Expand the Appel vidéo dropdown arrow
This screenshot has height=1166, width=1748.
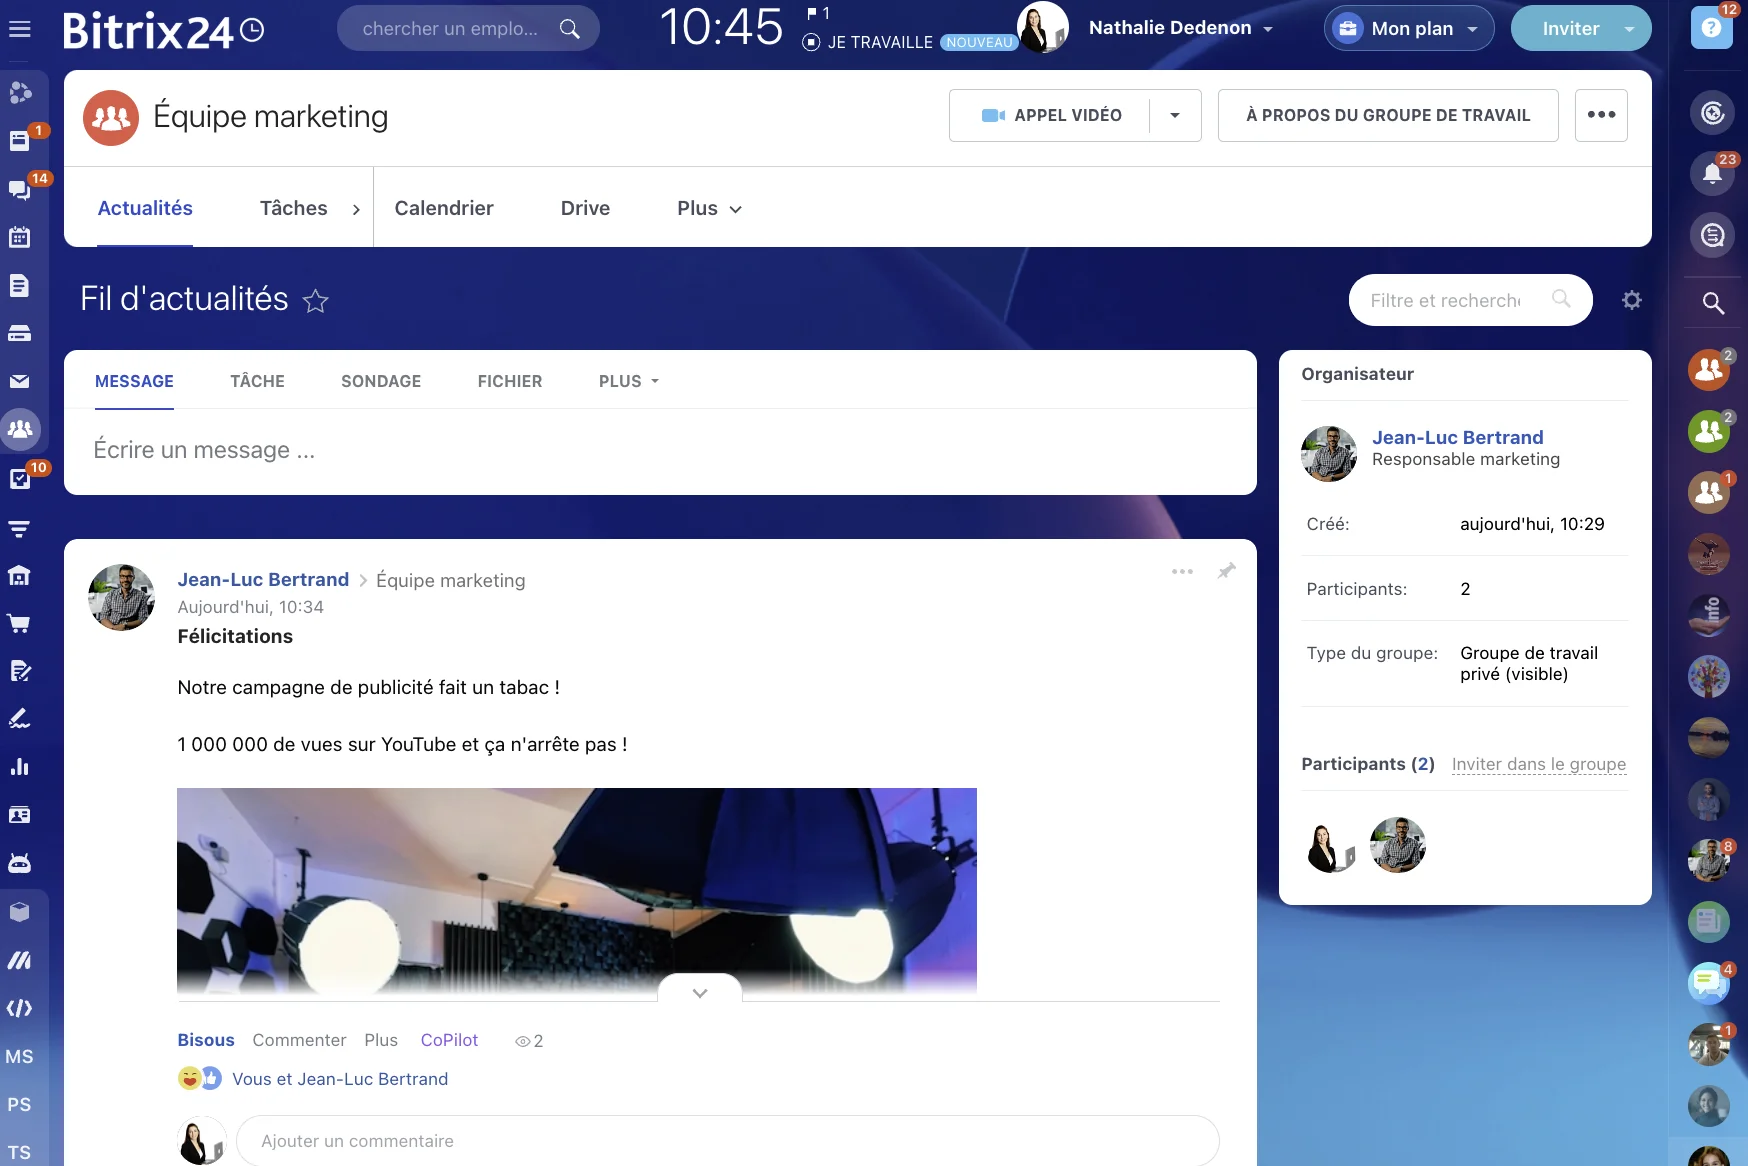(x=1175, y=115)
